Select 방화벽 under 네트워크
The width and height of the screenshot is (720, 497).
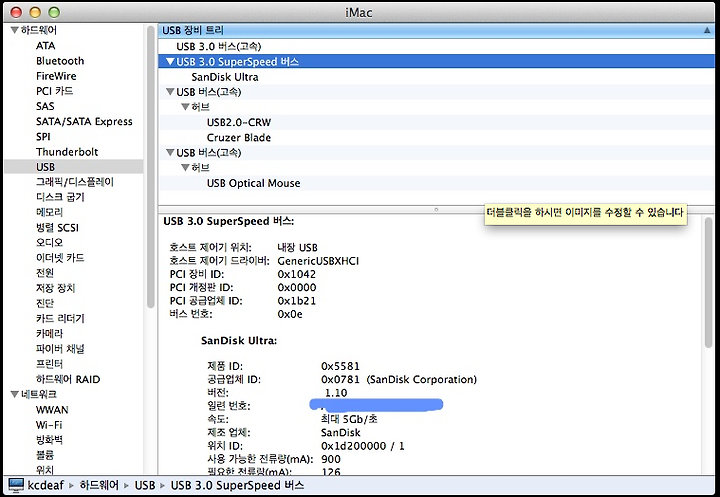pos(49,440)
